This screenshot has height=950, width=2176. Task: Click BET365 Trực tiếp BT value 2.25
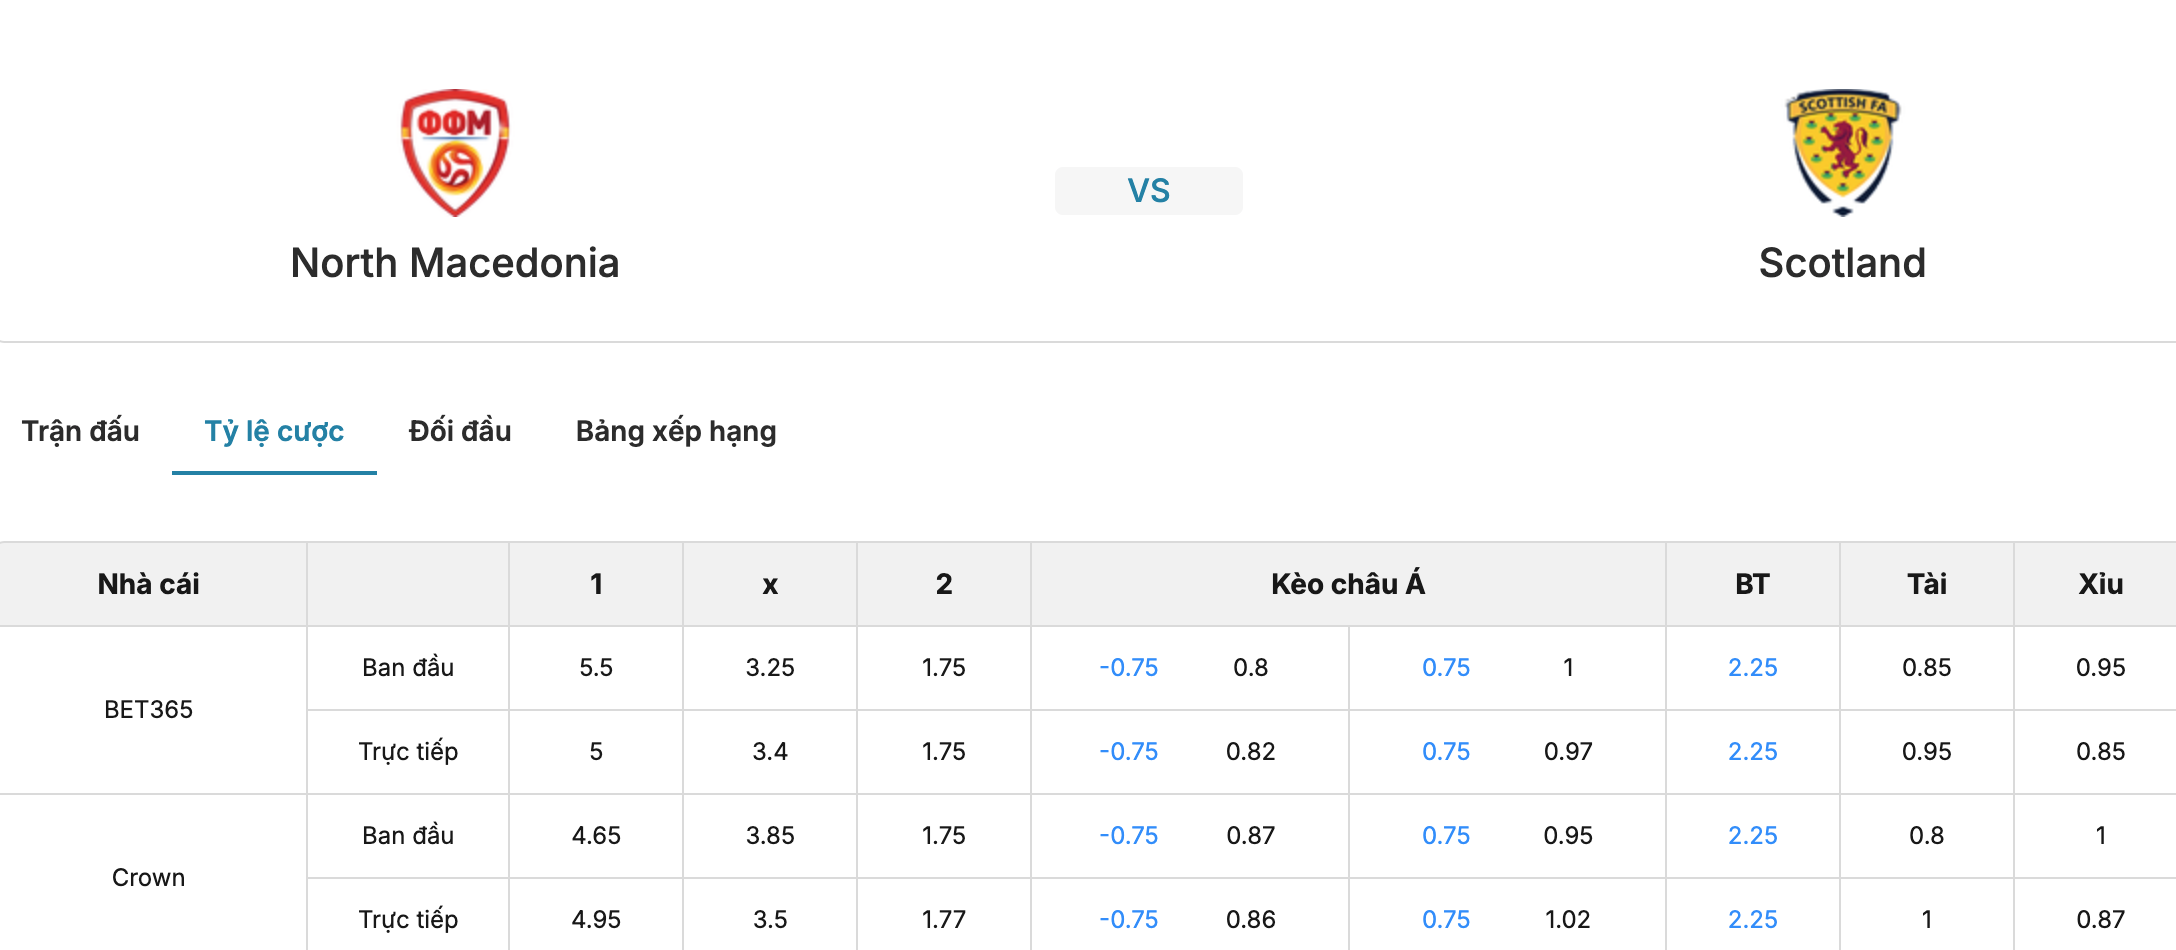click(x=1753, y=751)
